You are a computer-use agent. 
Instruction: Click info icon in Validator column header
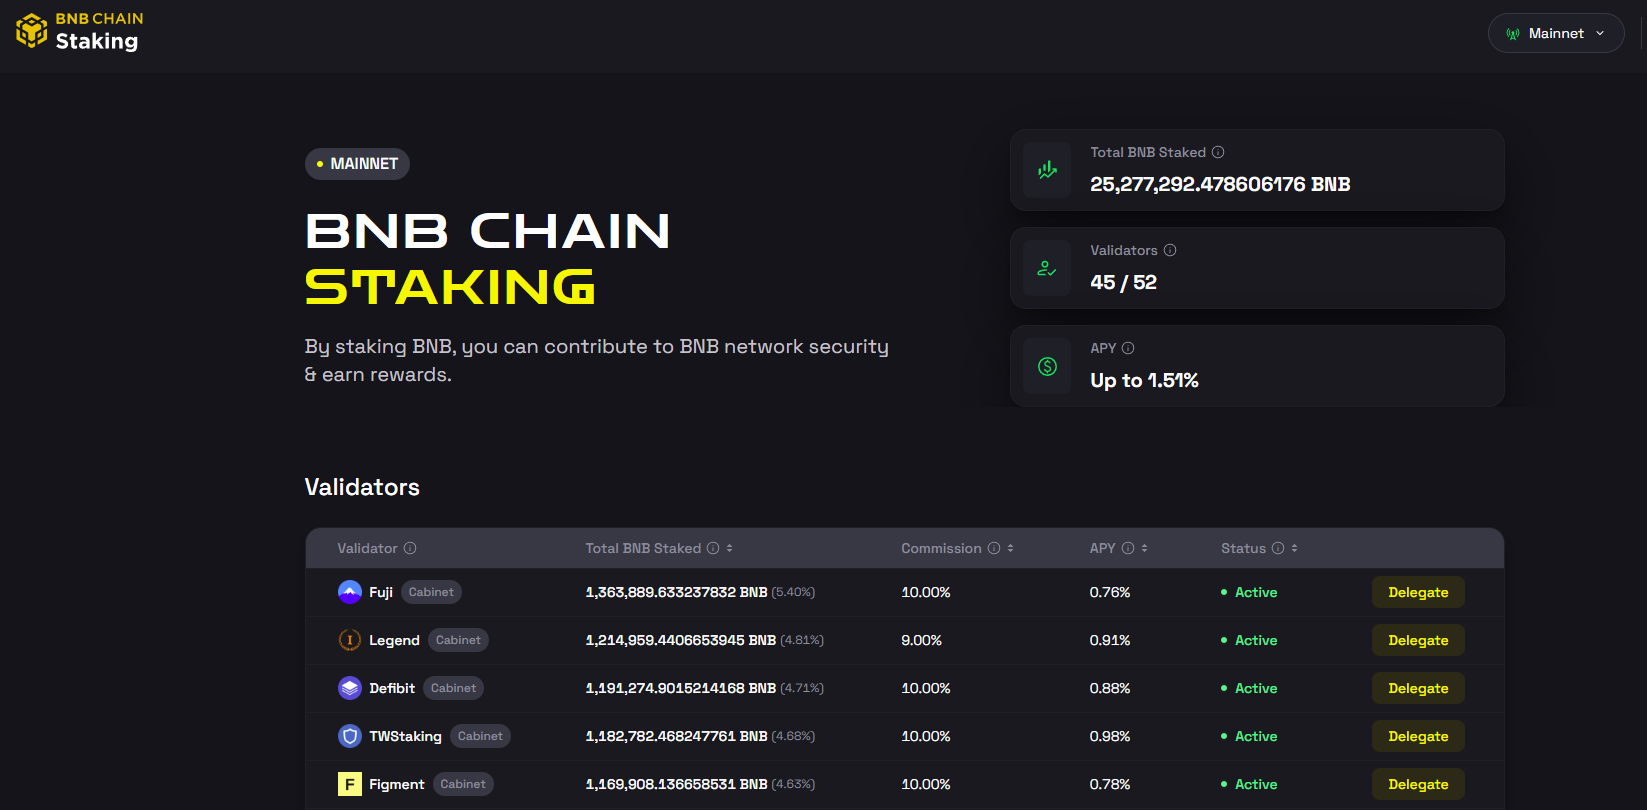[410, 548]
